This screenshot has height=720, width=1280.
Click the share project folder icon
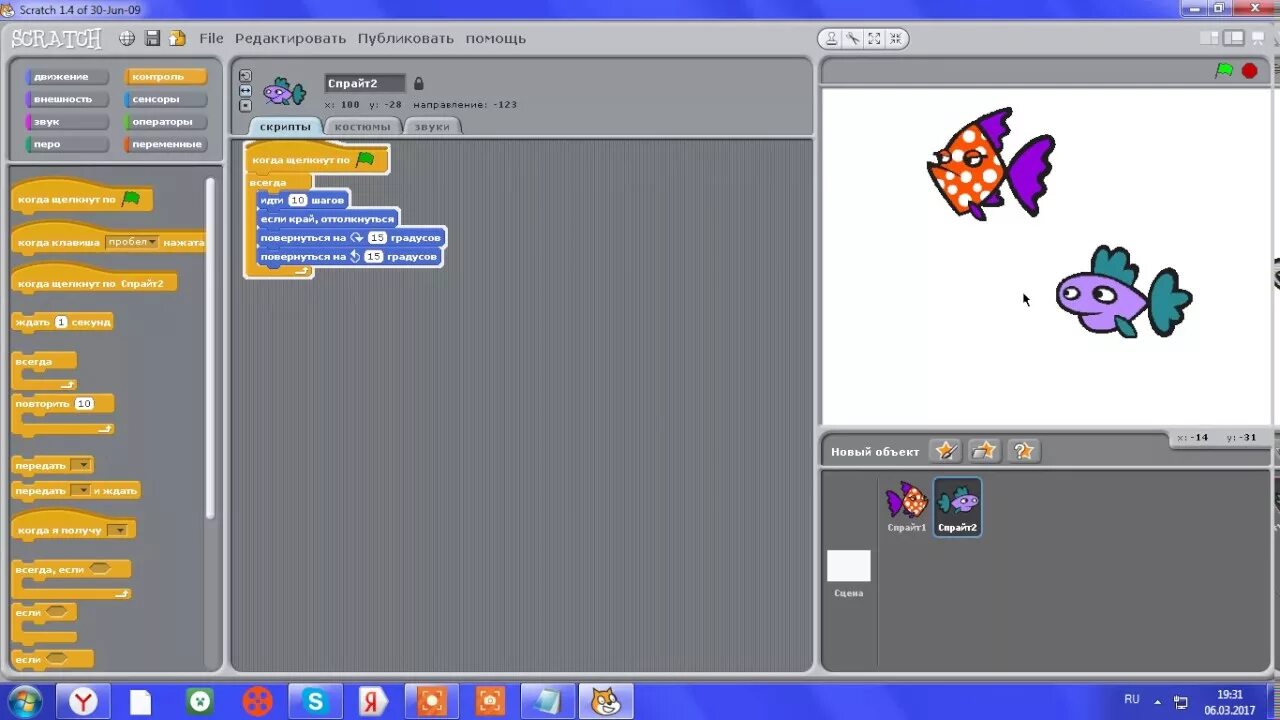click(178, 38)
